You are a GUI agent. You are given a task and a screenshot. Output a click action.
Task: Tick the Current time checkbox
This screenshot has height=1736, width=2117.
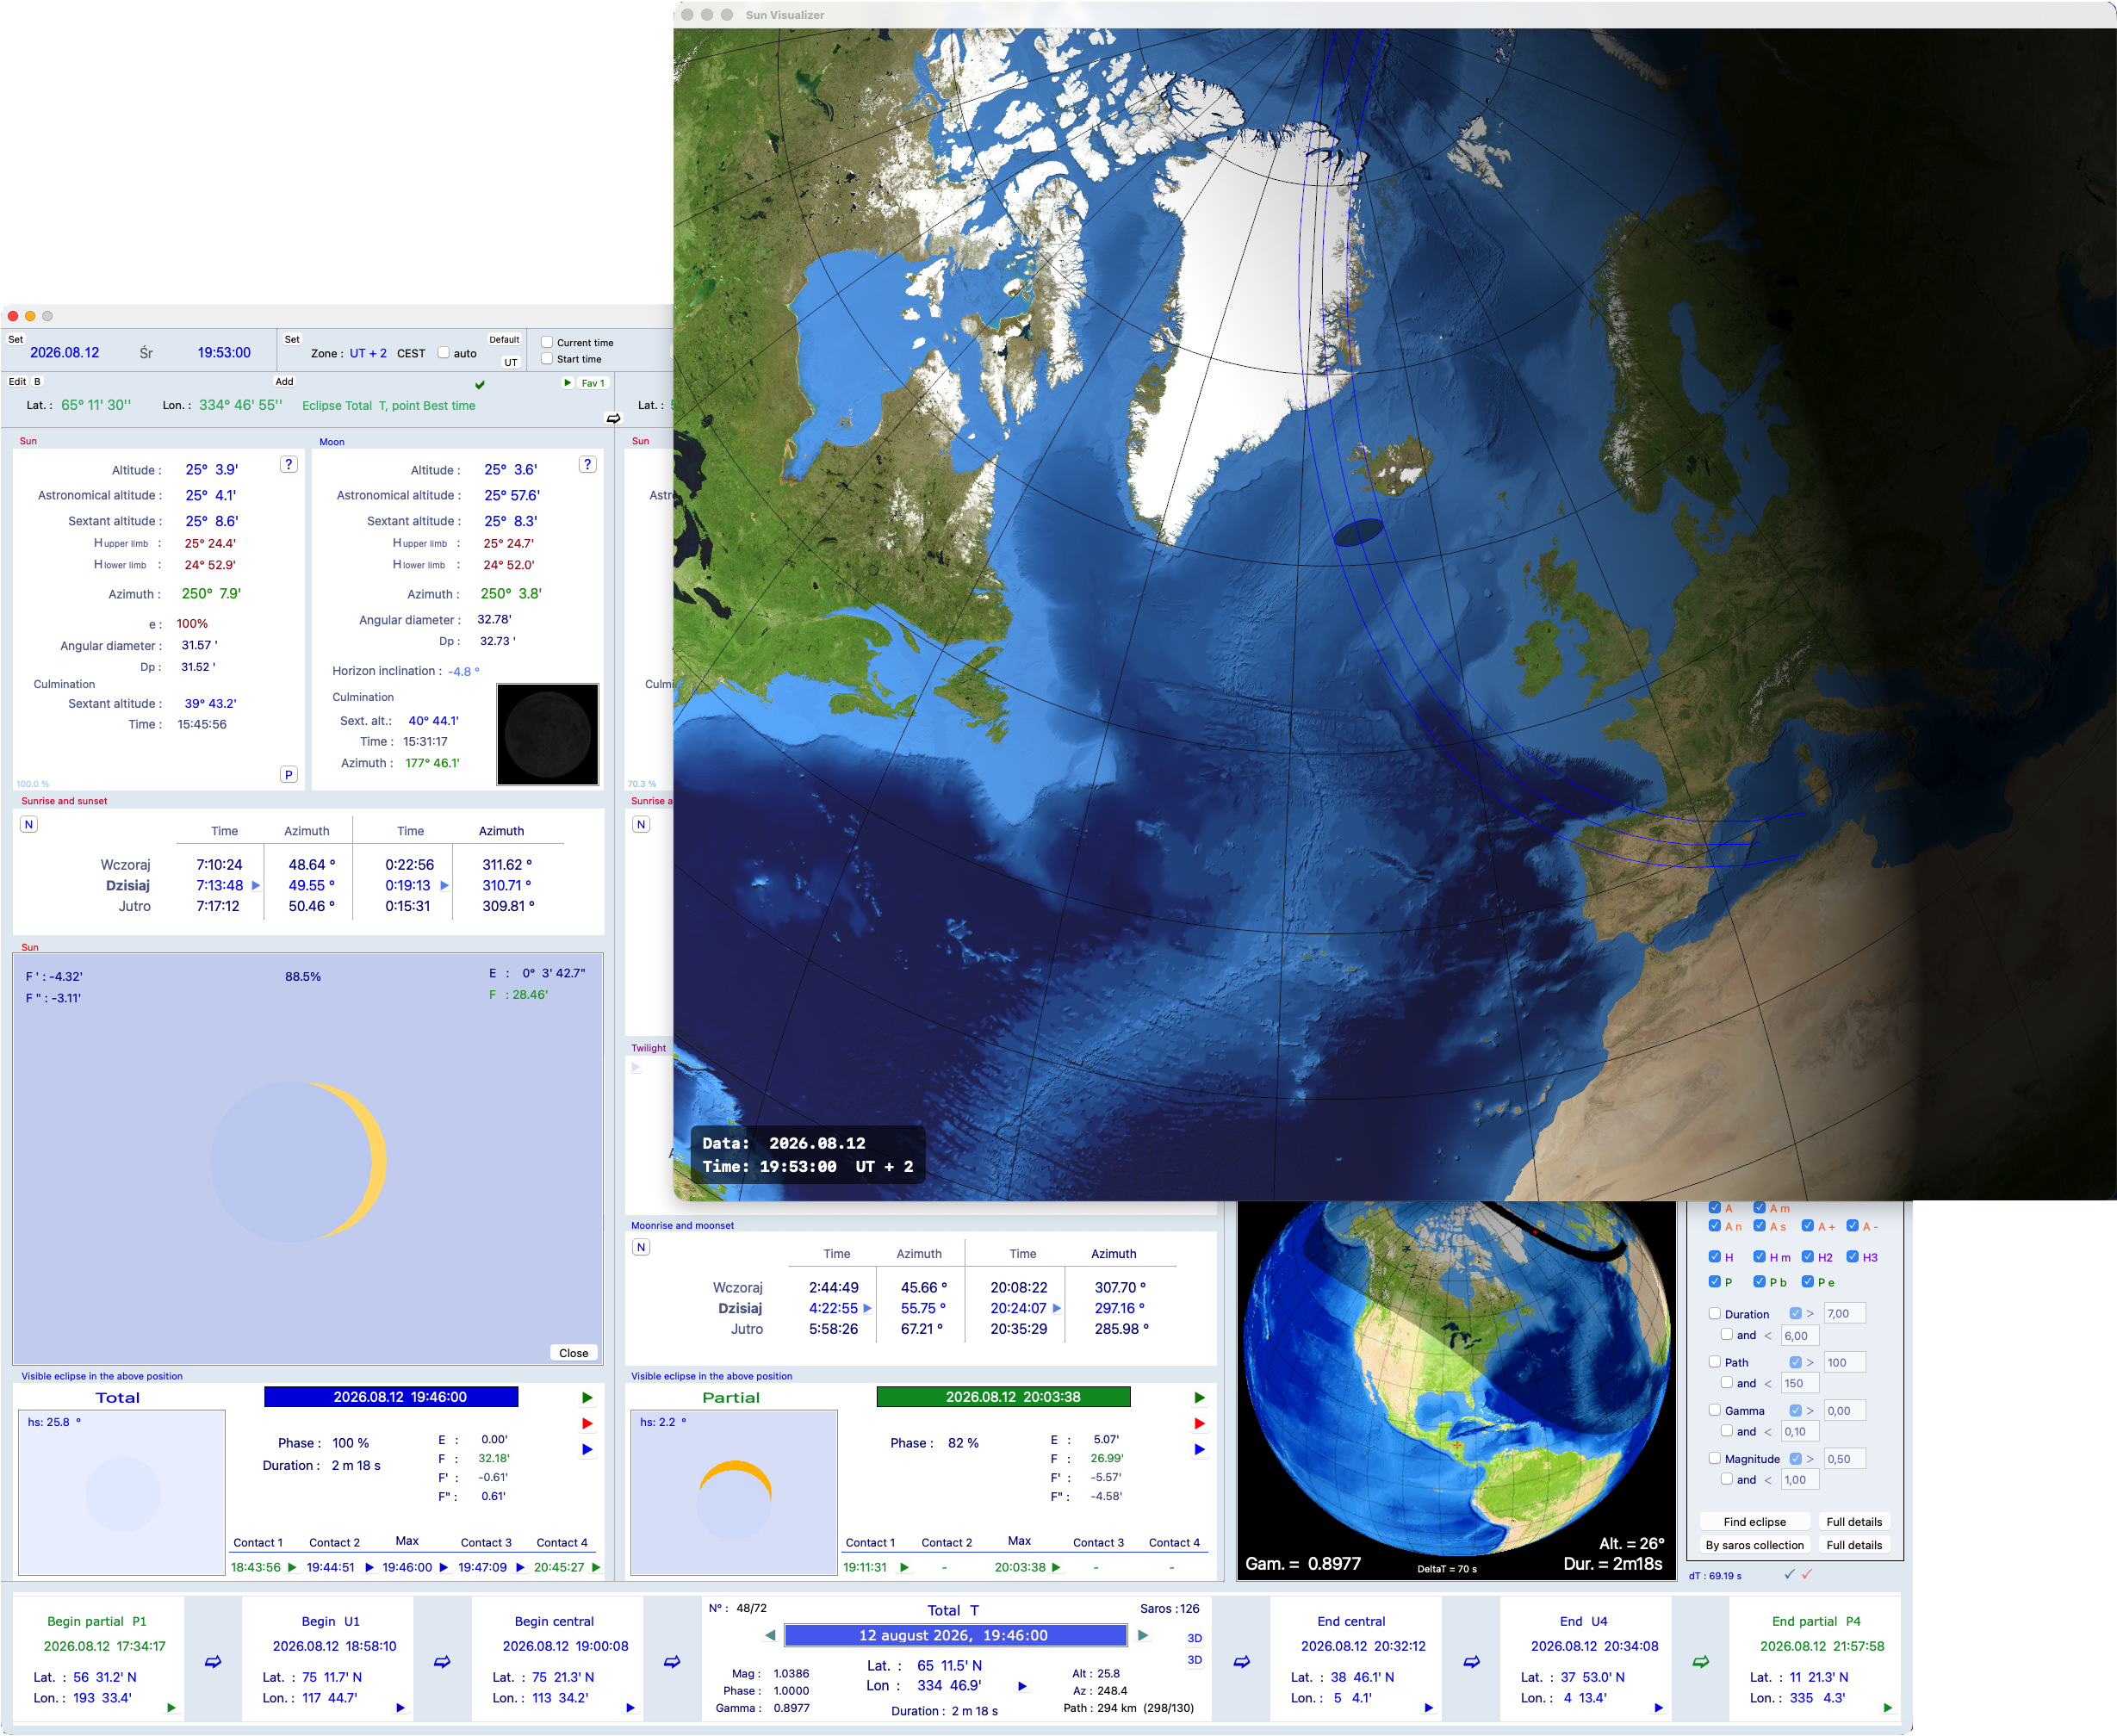[547, 342]
